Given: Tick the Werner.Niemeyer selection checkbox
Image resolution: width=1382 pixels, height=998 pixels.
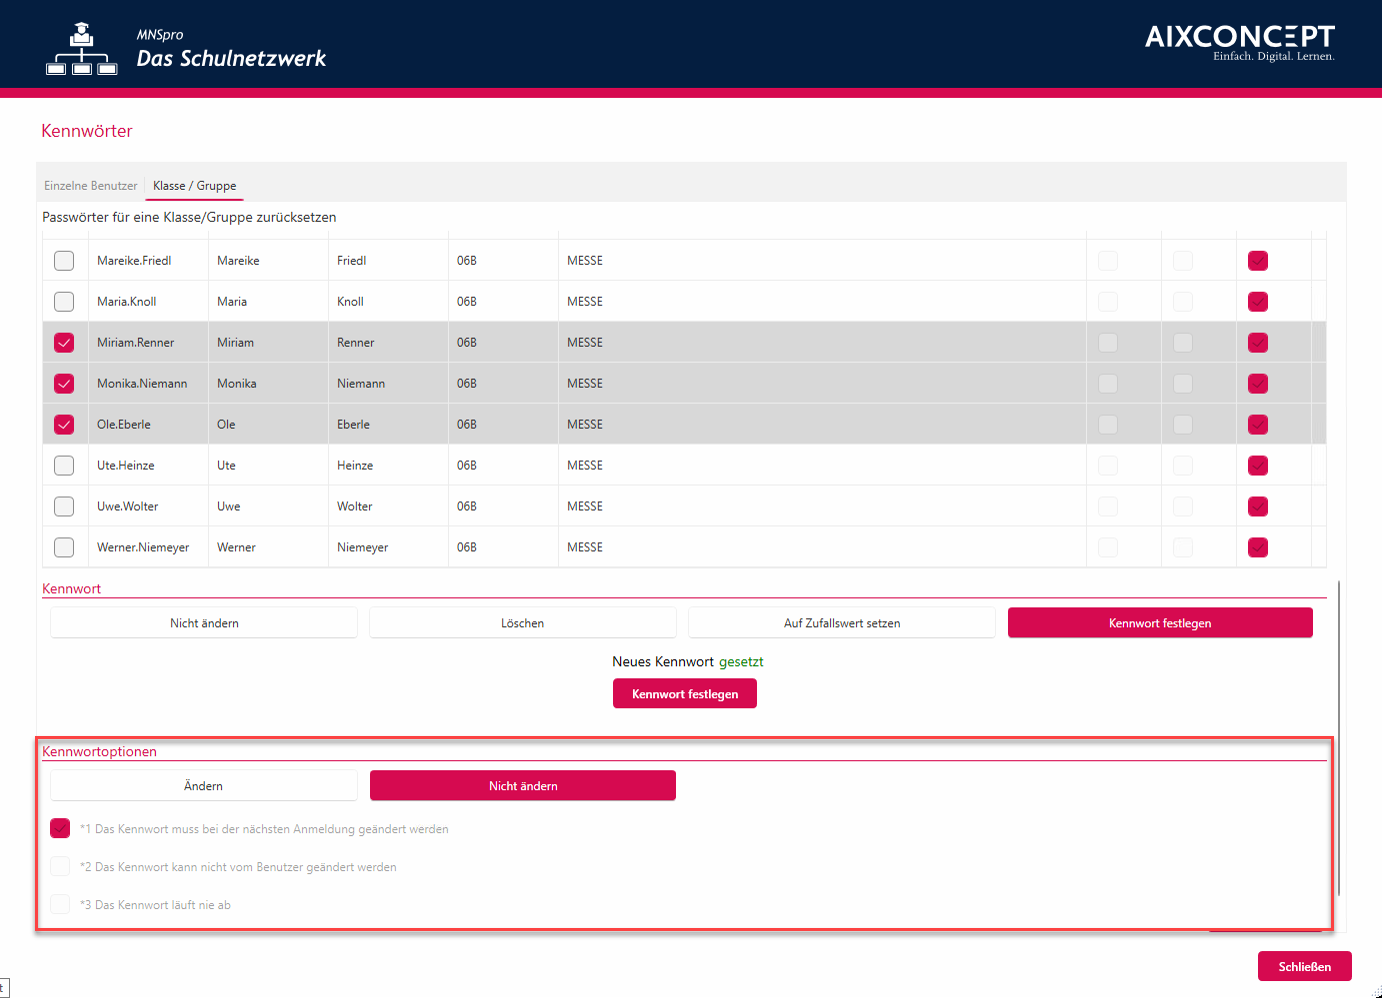Looking at the screenshot, I should pos(64,548).
